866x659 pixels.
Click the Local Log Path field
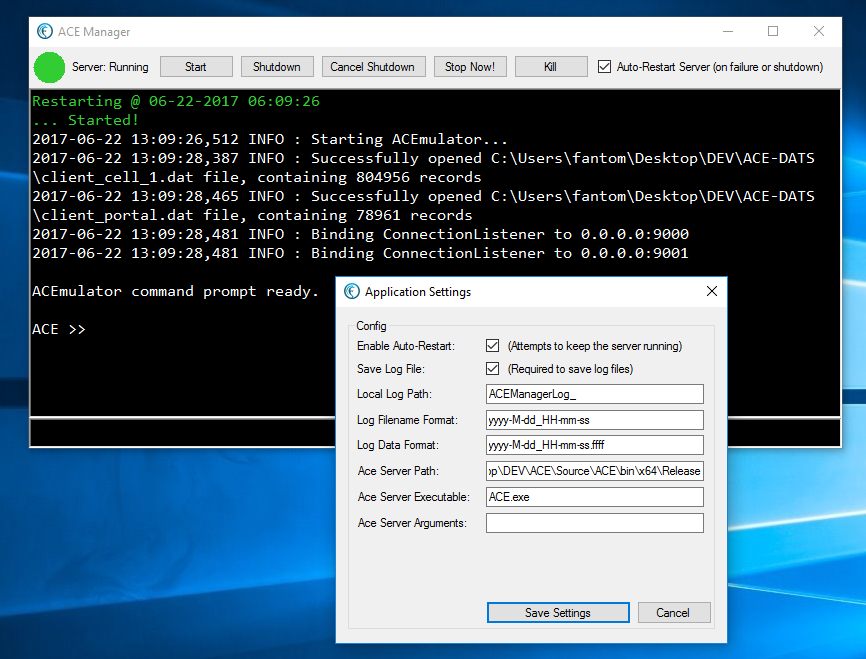594,394
